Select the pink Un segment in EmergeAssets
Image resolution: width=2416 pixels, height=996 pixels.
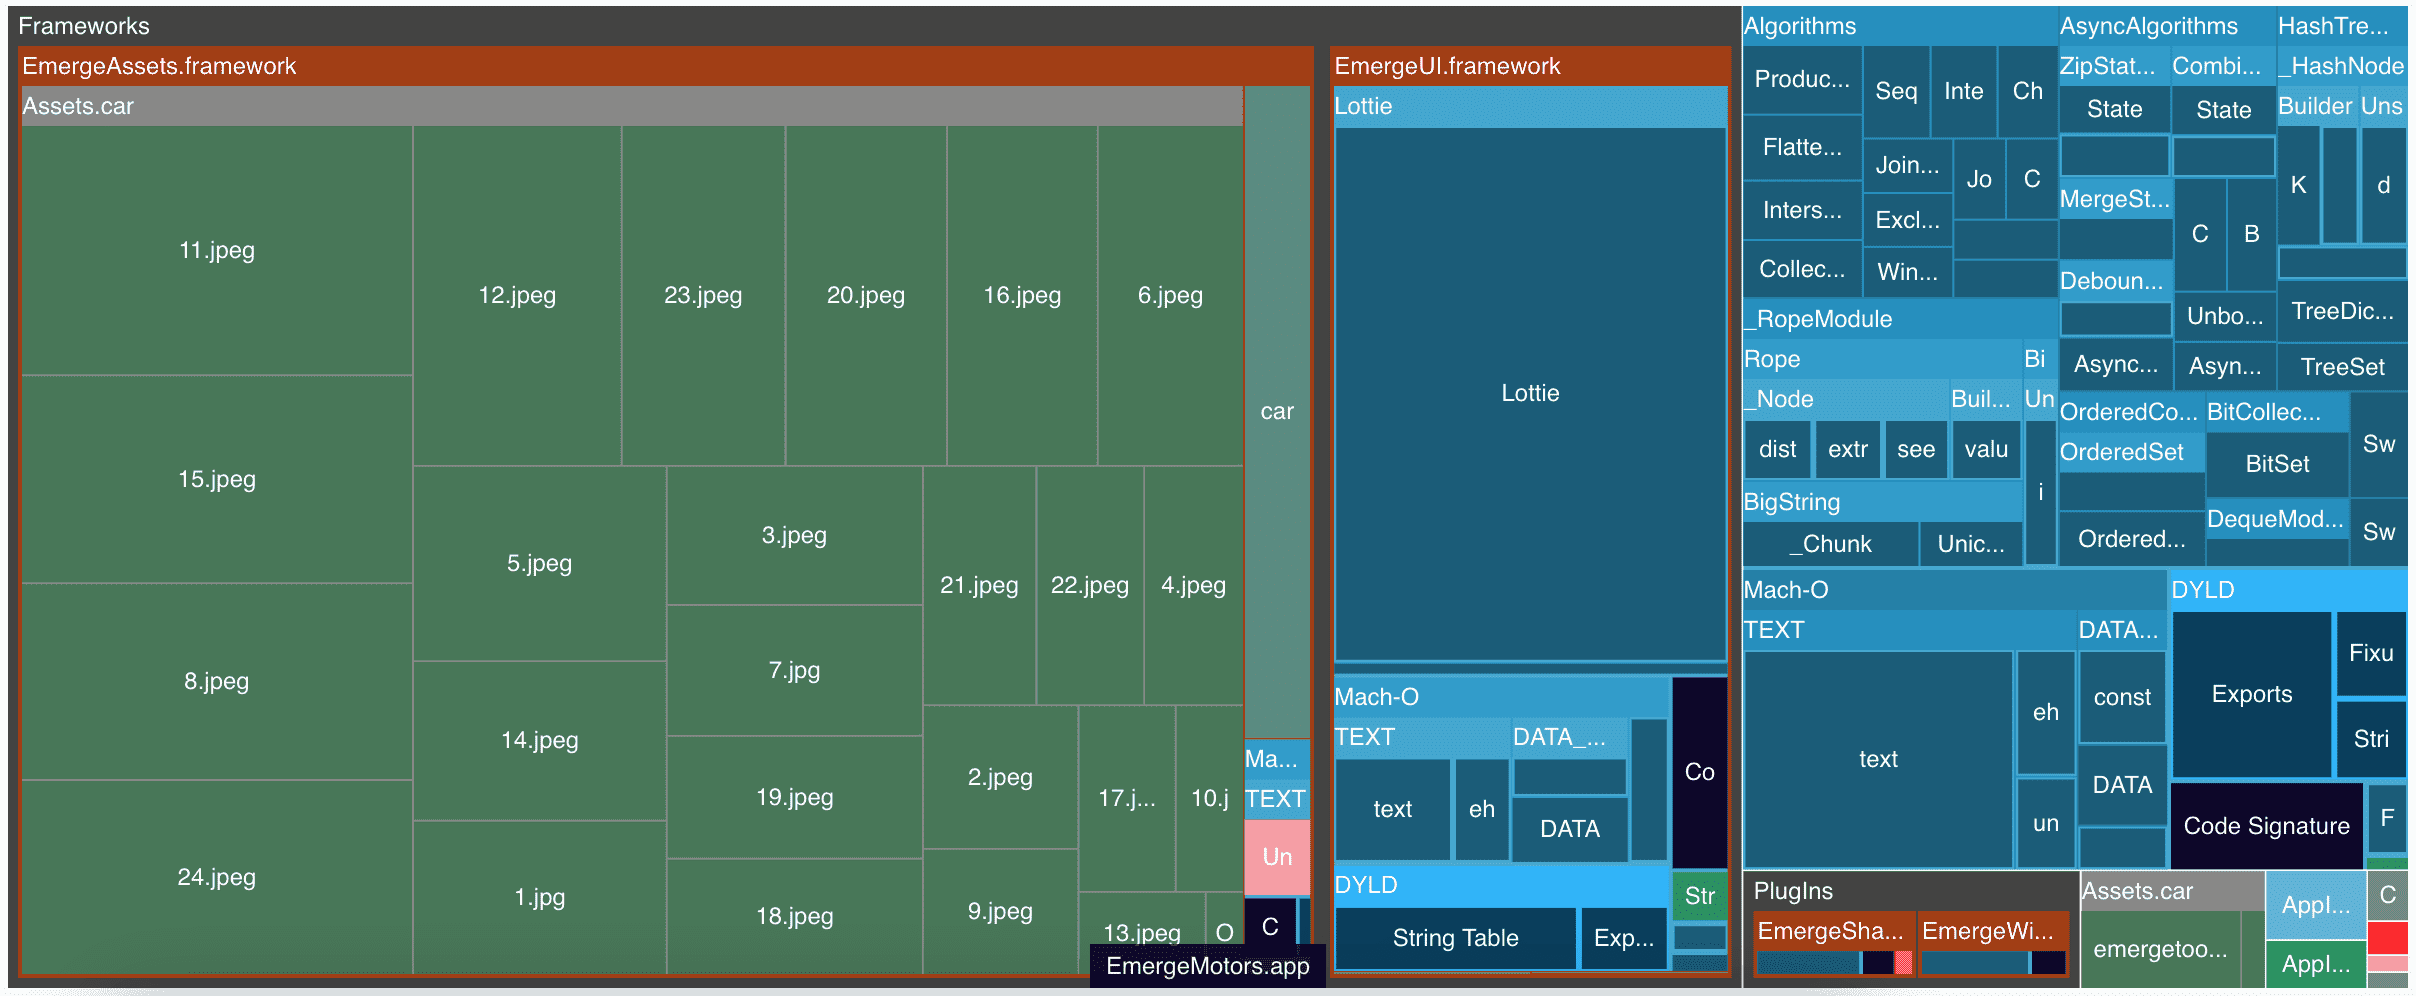coord(1275,856)
